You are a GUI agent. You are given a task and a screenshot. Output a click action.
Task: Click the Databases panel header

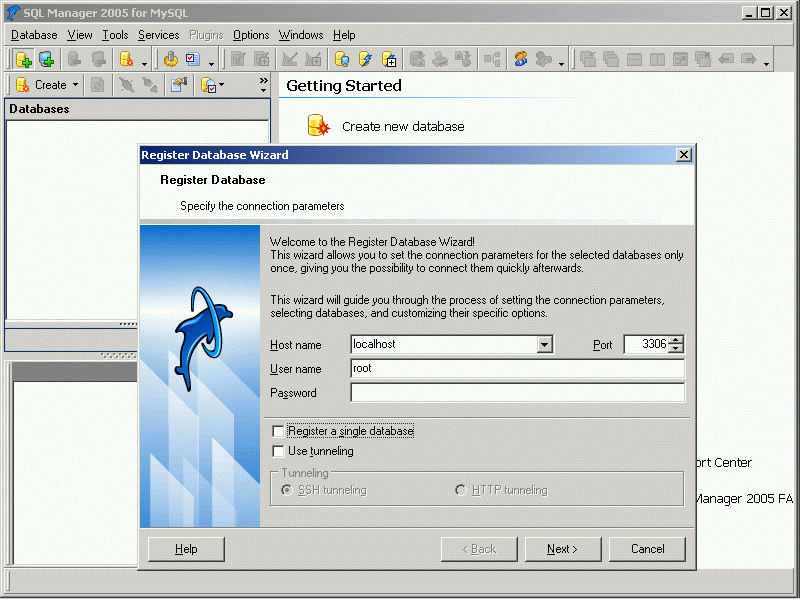point(137,109)
